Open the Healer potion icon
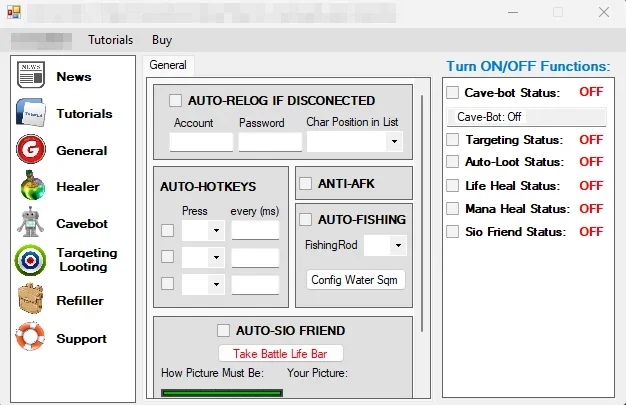The image size is (626, 405). point(32,185)
